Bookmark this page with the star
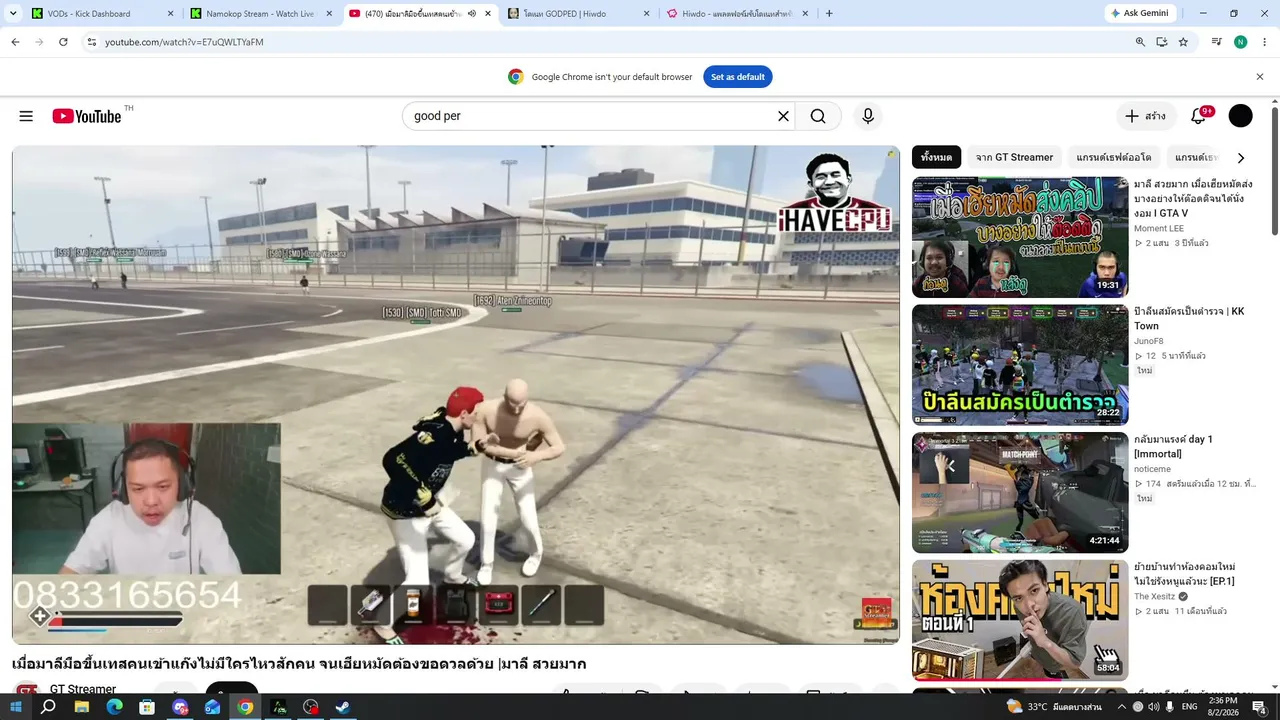1280x720 pixels. pos(1183,42)
